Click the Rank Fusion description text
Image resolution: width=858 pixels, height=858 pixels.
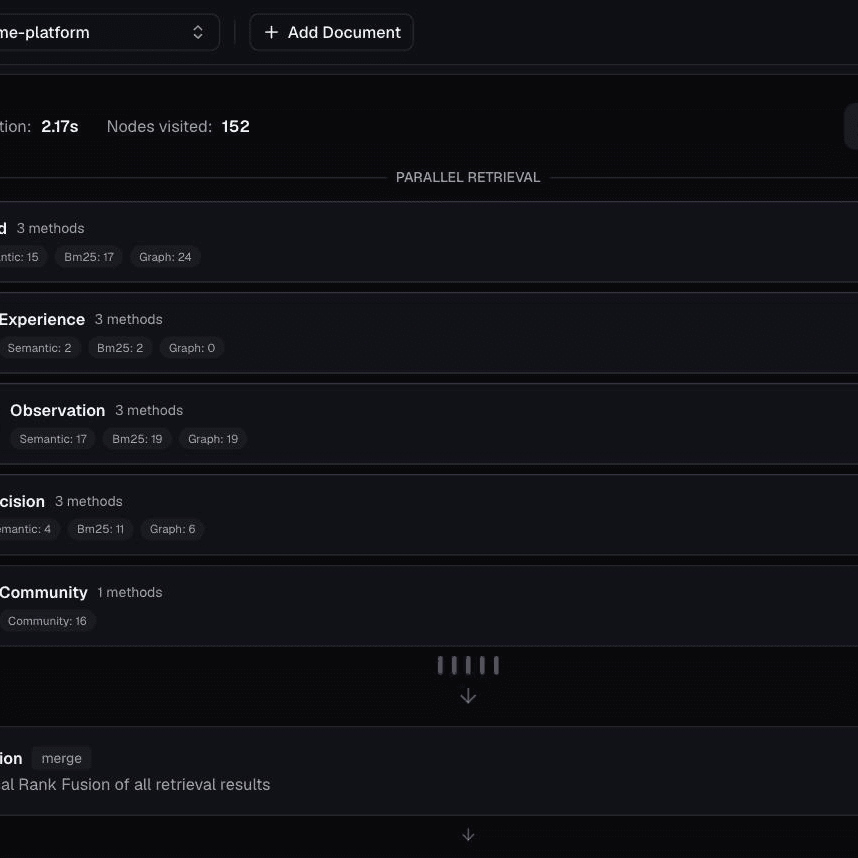coord(135,785)
